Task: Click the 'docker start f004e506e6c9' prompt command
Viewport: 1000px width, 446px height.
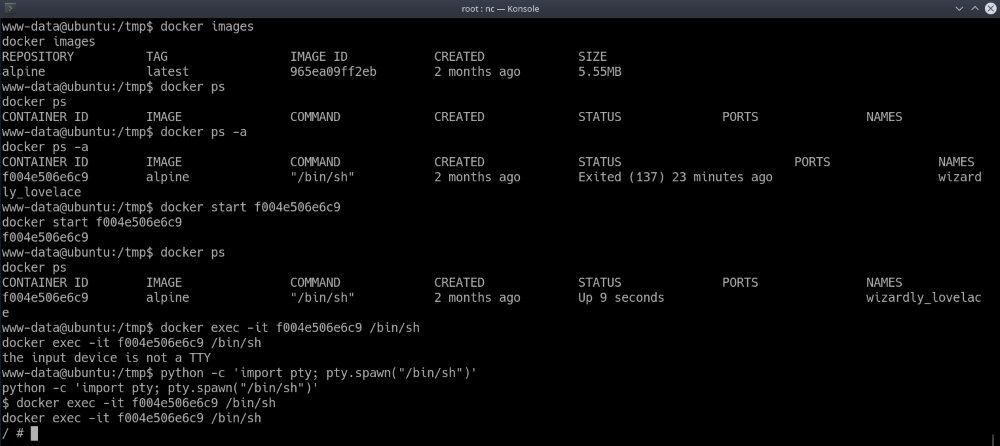Action: [x=250, y=207]
